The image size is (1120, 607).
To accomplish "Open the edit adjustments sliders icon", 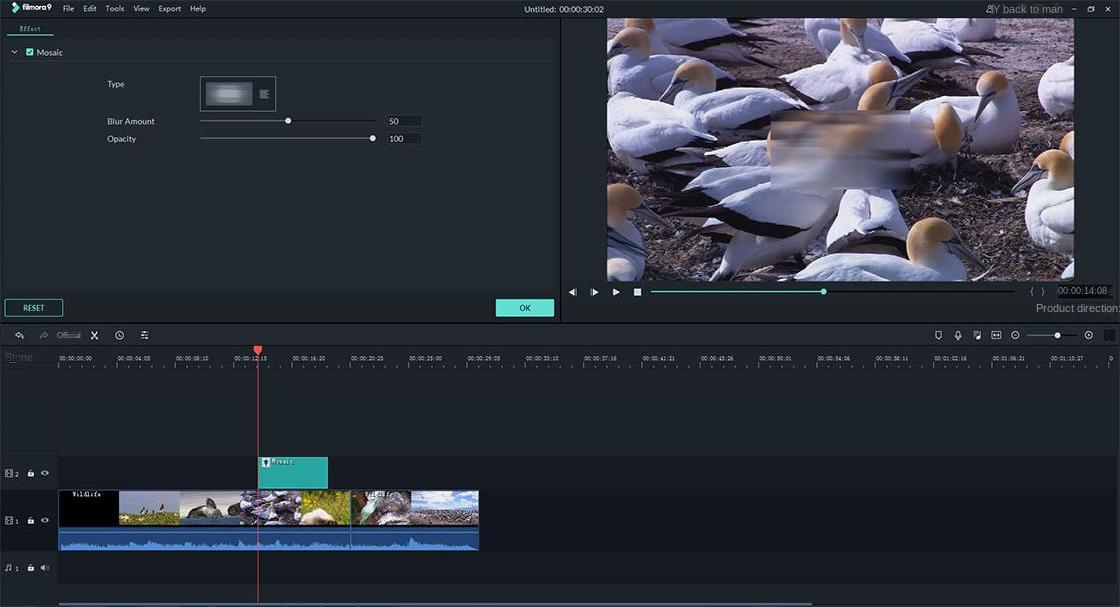I will click(145, 335).
